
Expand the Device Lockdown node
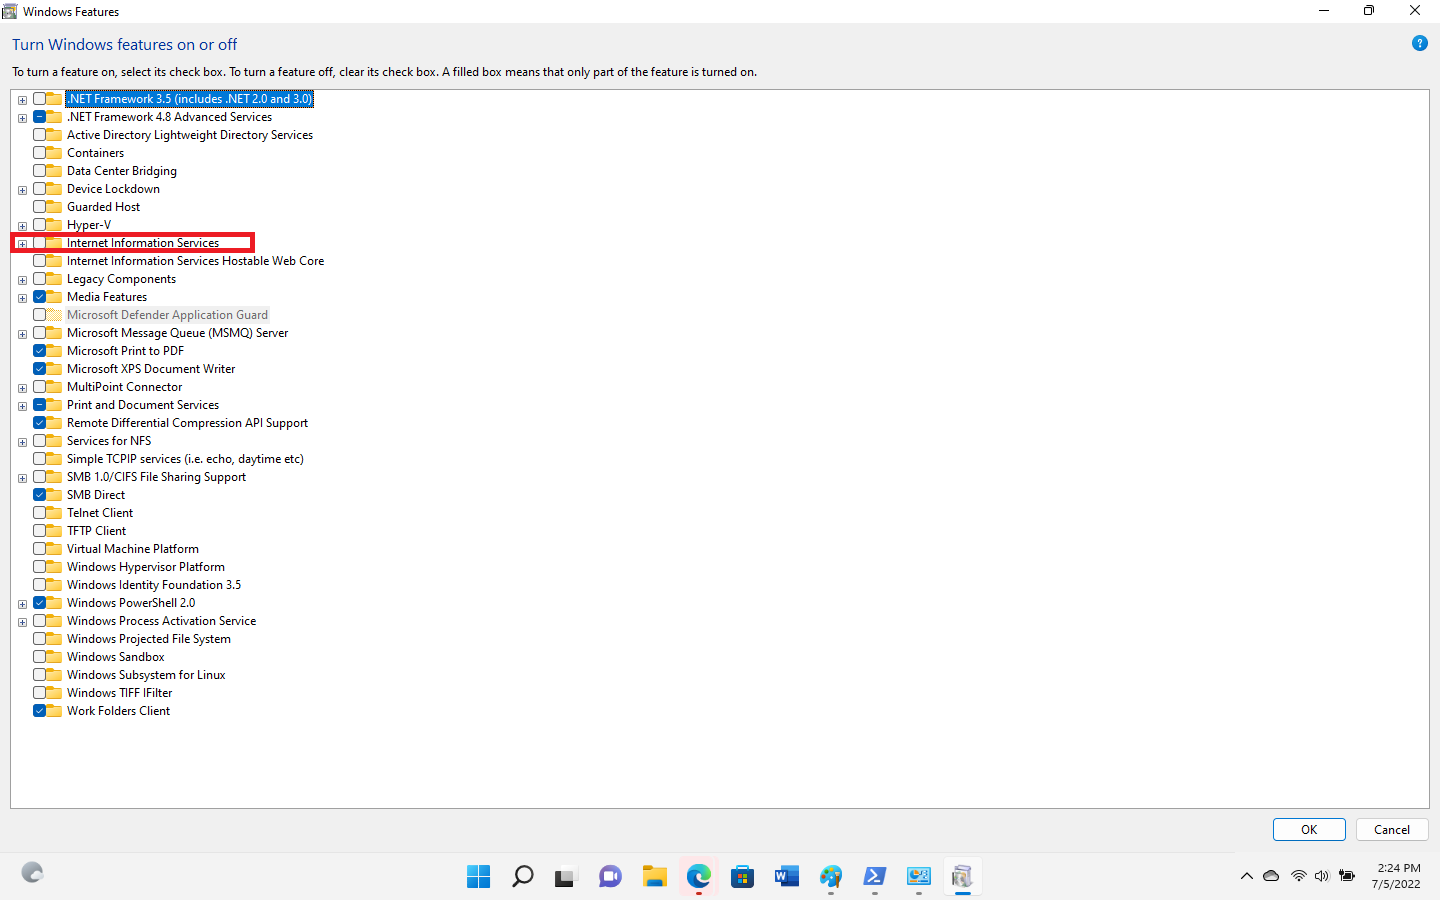(22, 190)
